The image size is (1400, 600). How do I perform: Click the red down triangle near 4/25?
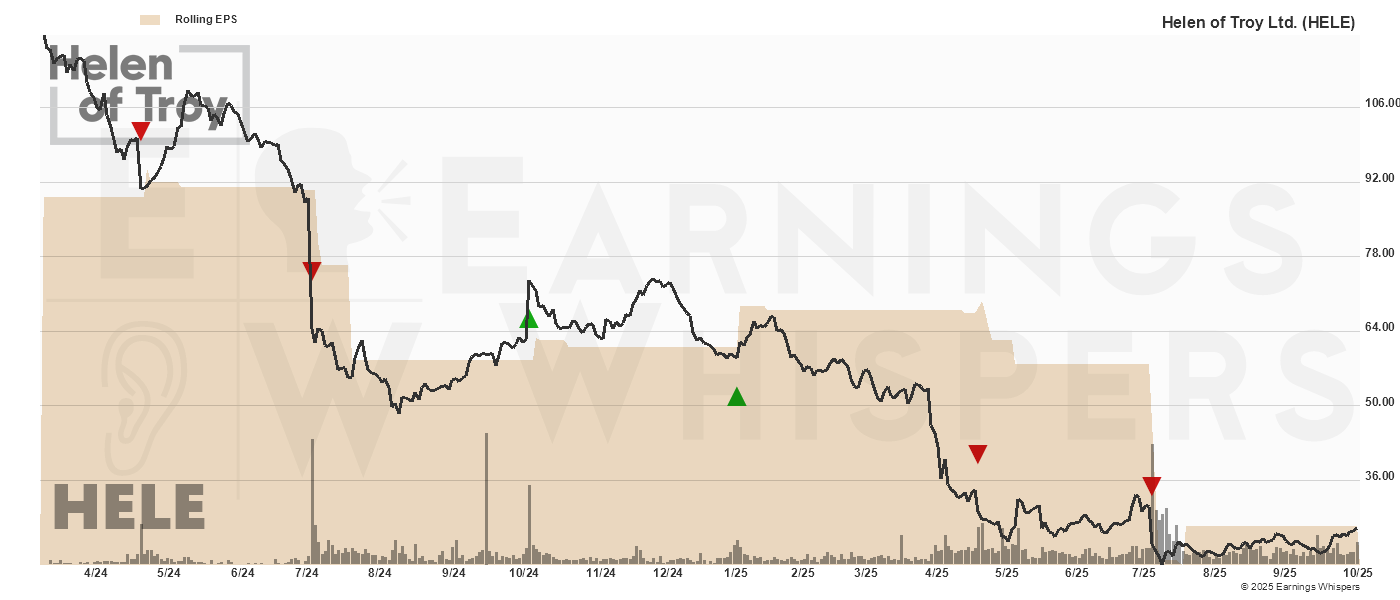point(978,454)
